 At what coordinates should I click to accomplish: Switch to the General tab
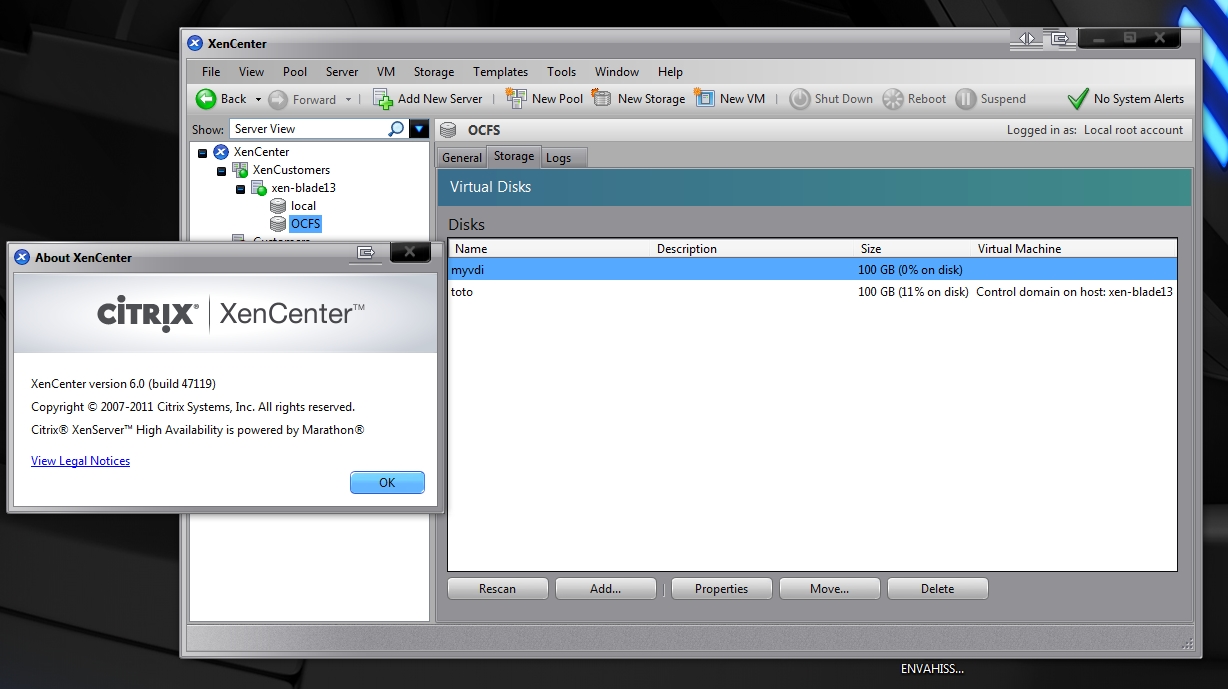click(x=462, y=158)
